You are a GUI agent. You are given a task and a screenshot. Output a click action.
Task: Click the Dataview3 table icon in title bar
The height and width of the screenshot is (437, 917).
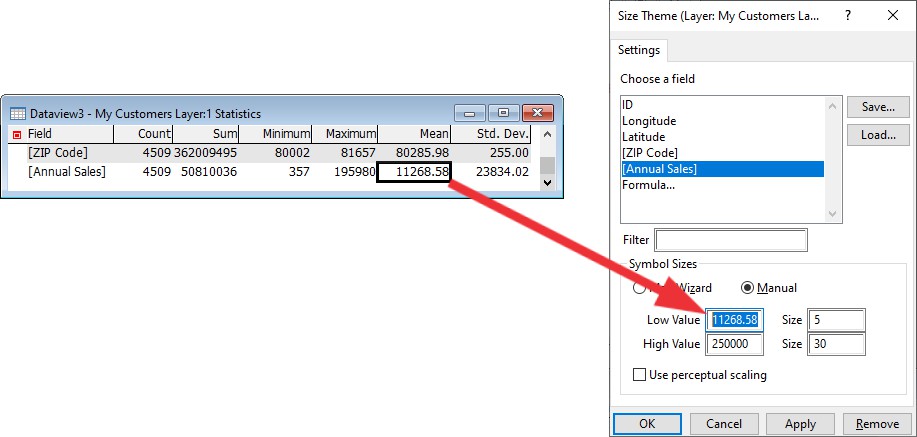(x=17, y=113)
